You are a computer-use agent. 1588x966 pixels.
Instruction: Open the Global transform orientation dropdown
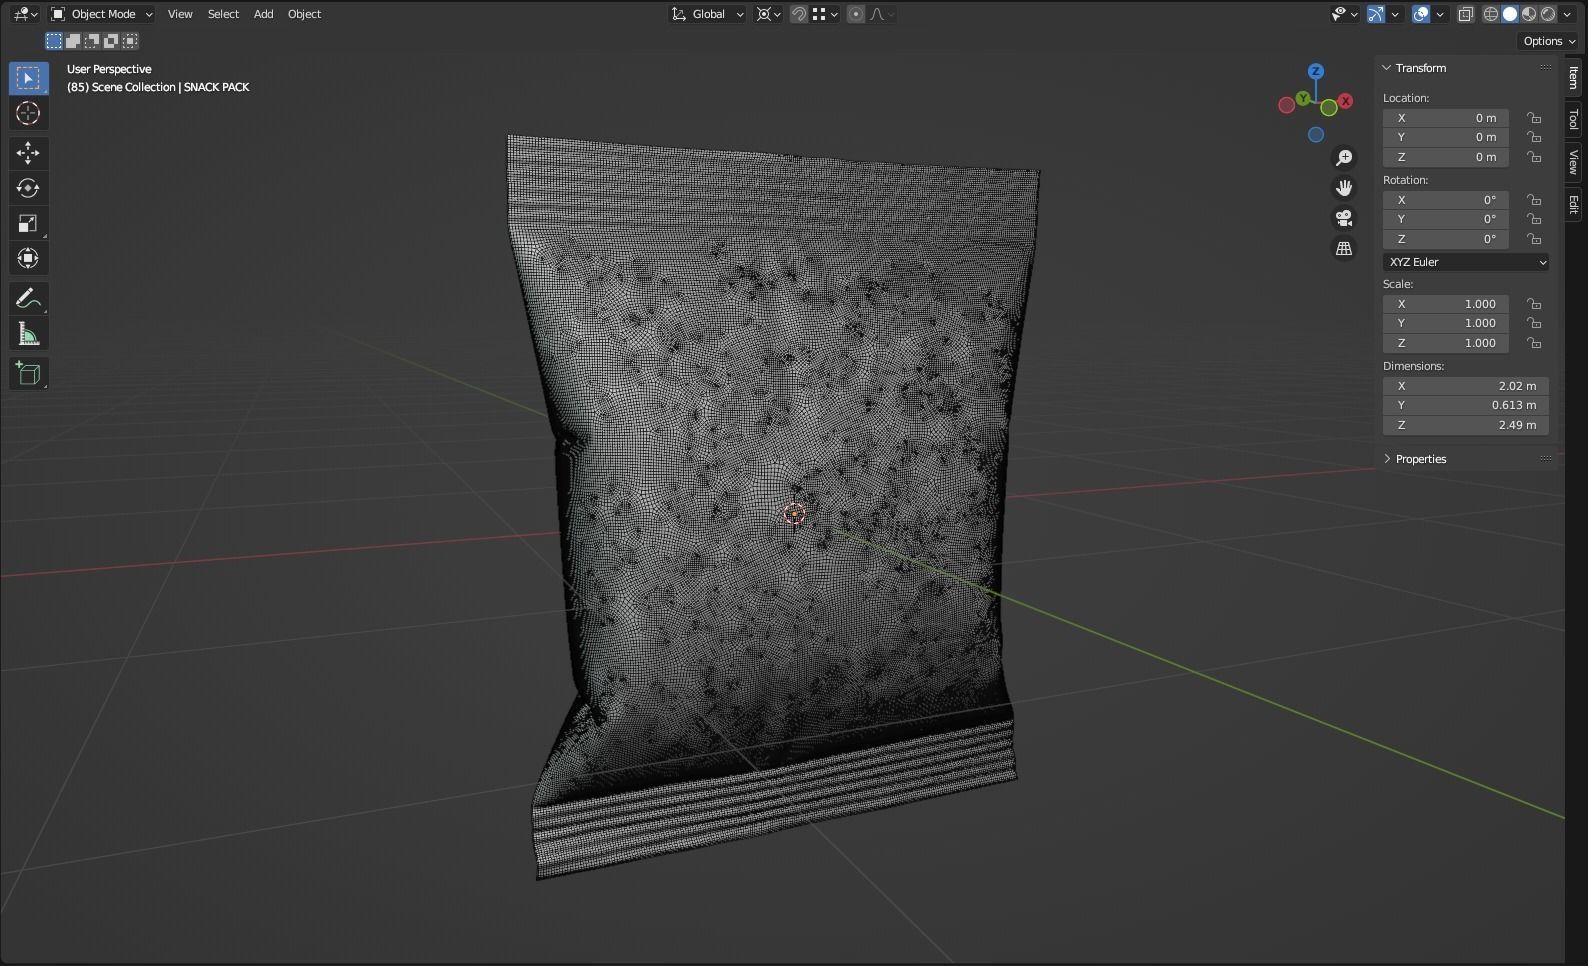708,14
